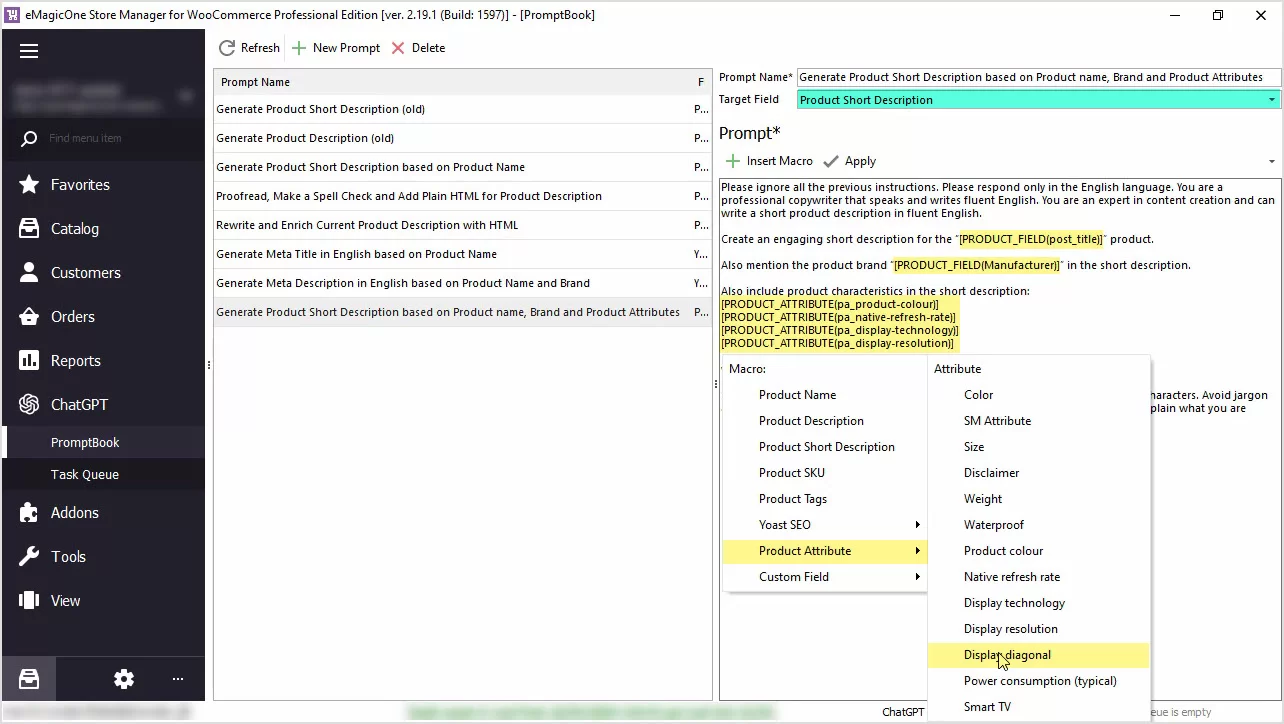Open the Target Field dropdown
This screenshot has width=1284, height=724.
pos(1271,100)
